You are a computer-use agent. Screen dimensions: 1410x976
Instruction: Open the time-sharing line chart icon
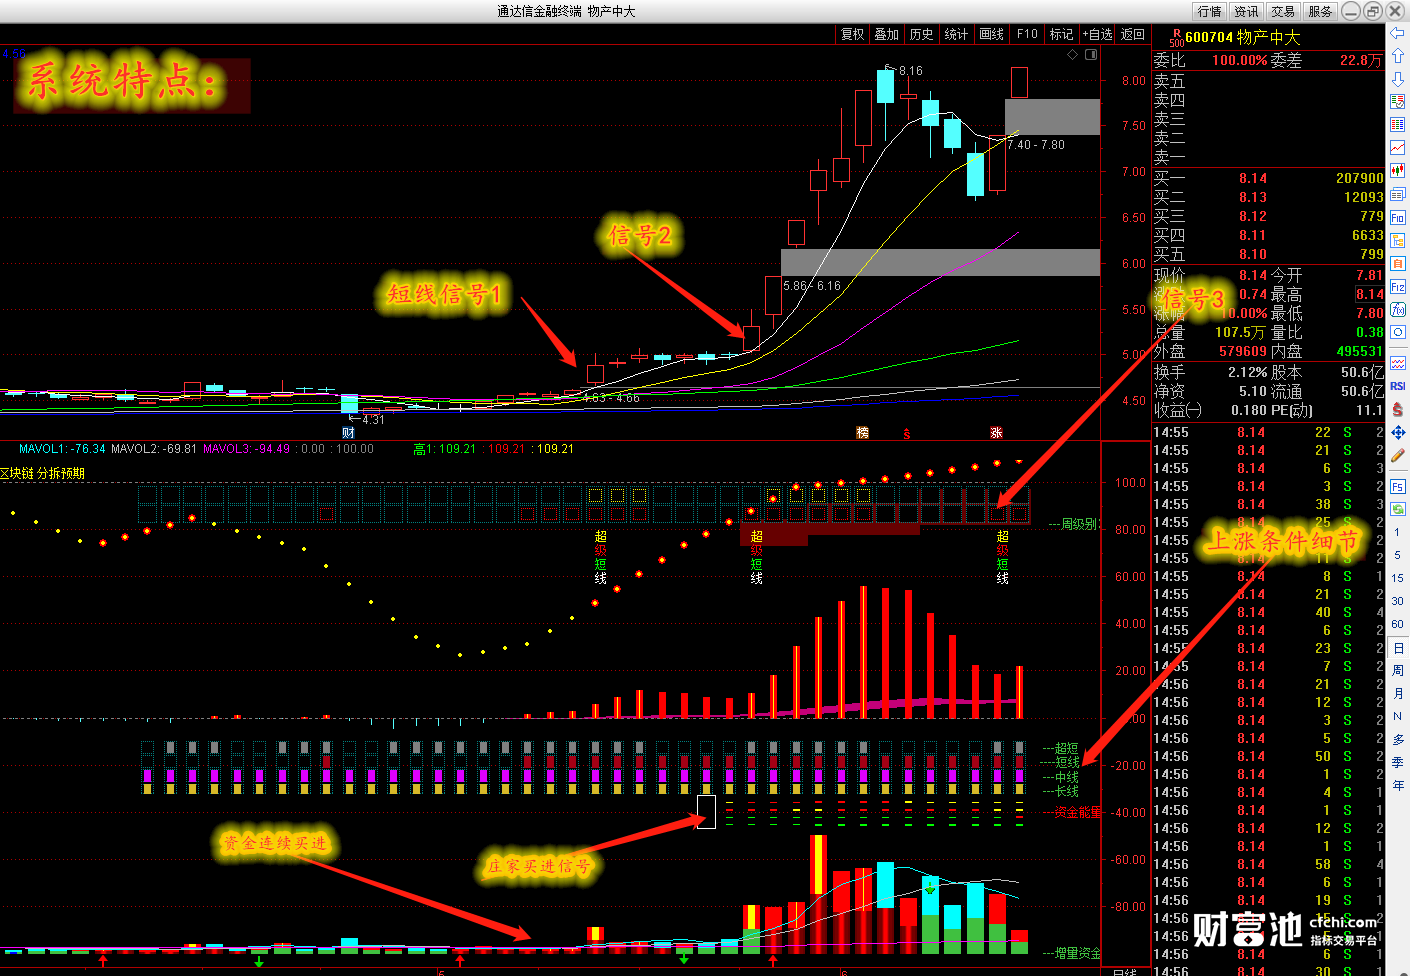click(x=1398, y=148)
